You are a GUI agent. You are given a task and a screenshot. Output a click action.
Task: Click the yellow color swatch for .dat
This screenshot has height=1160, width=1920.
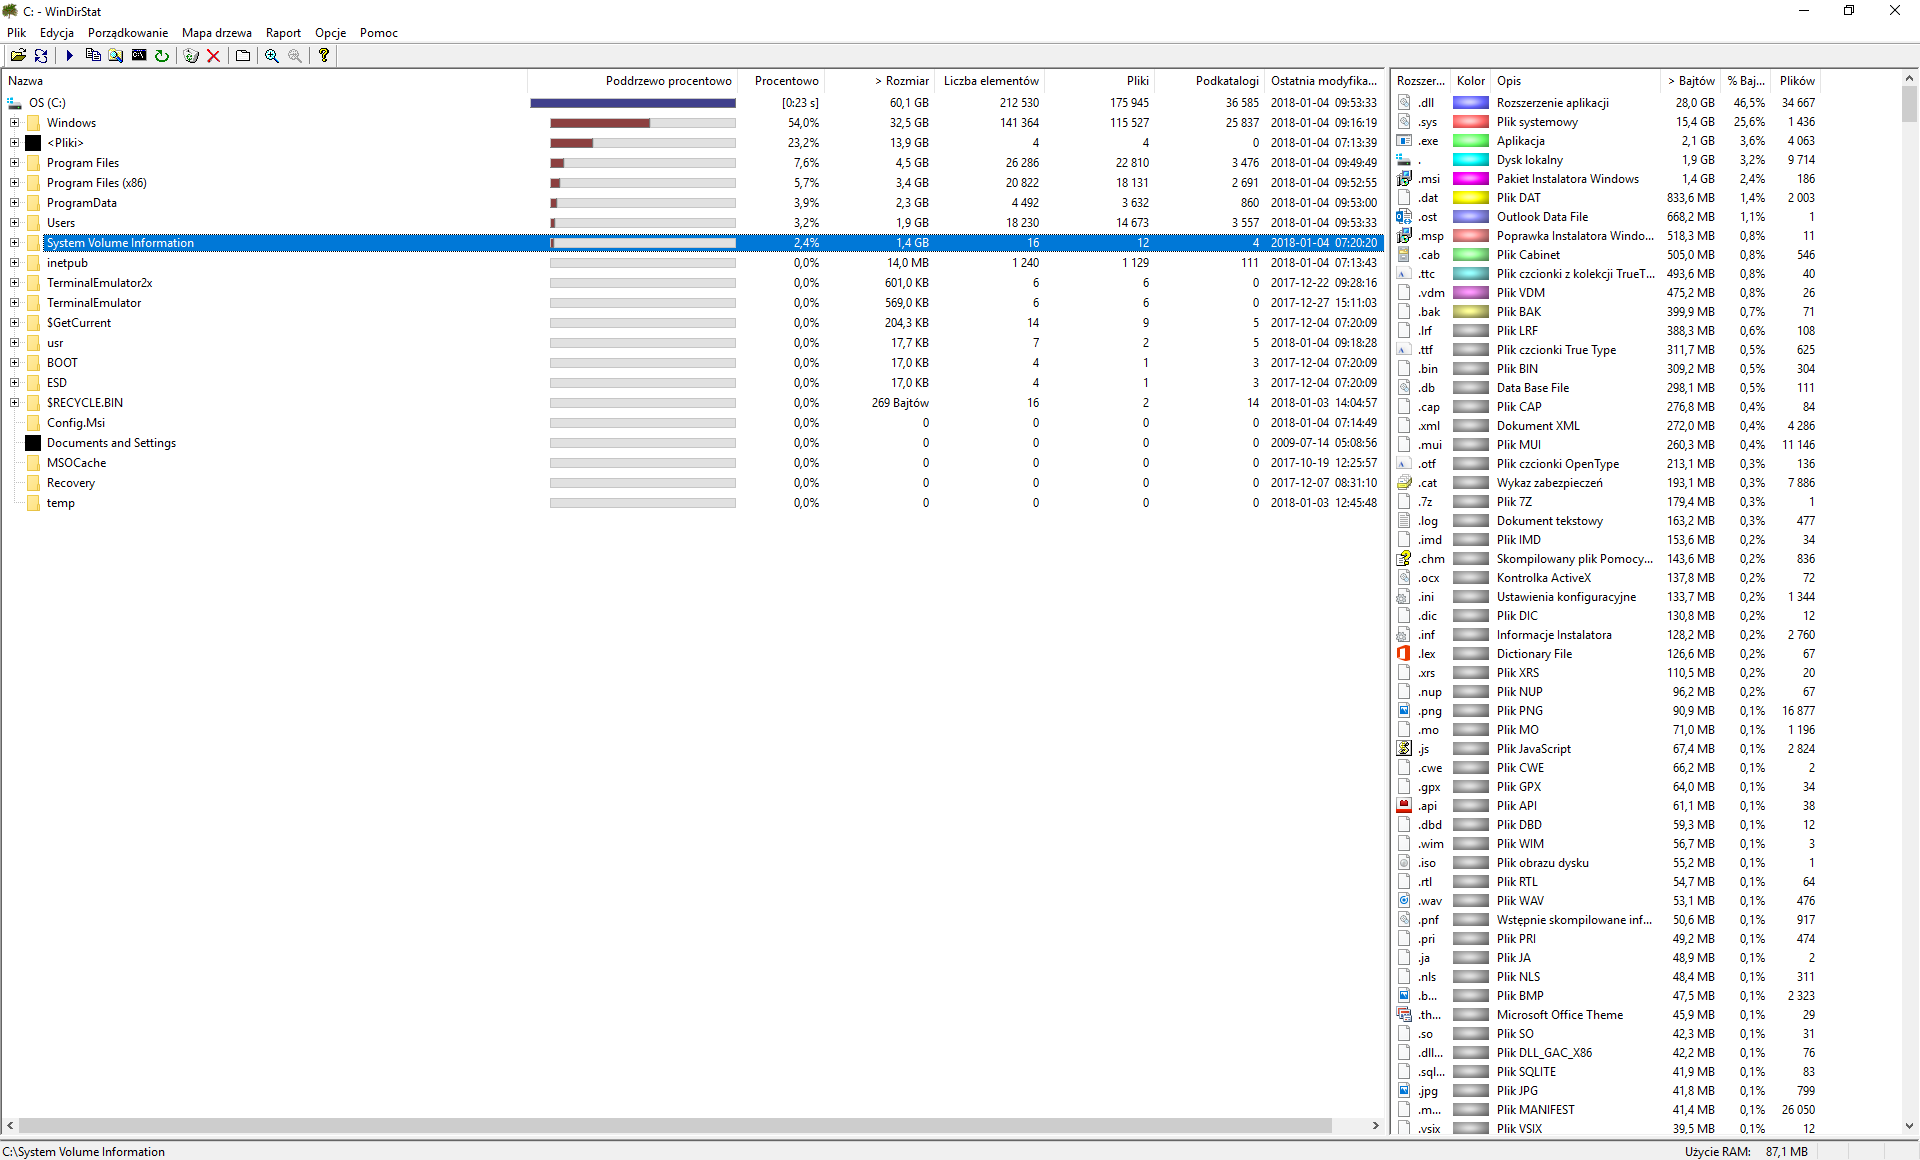[1470, 198]
